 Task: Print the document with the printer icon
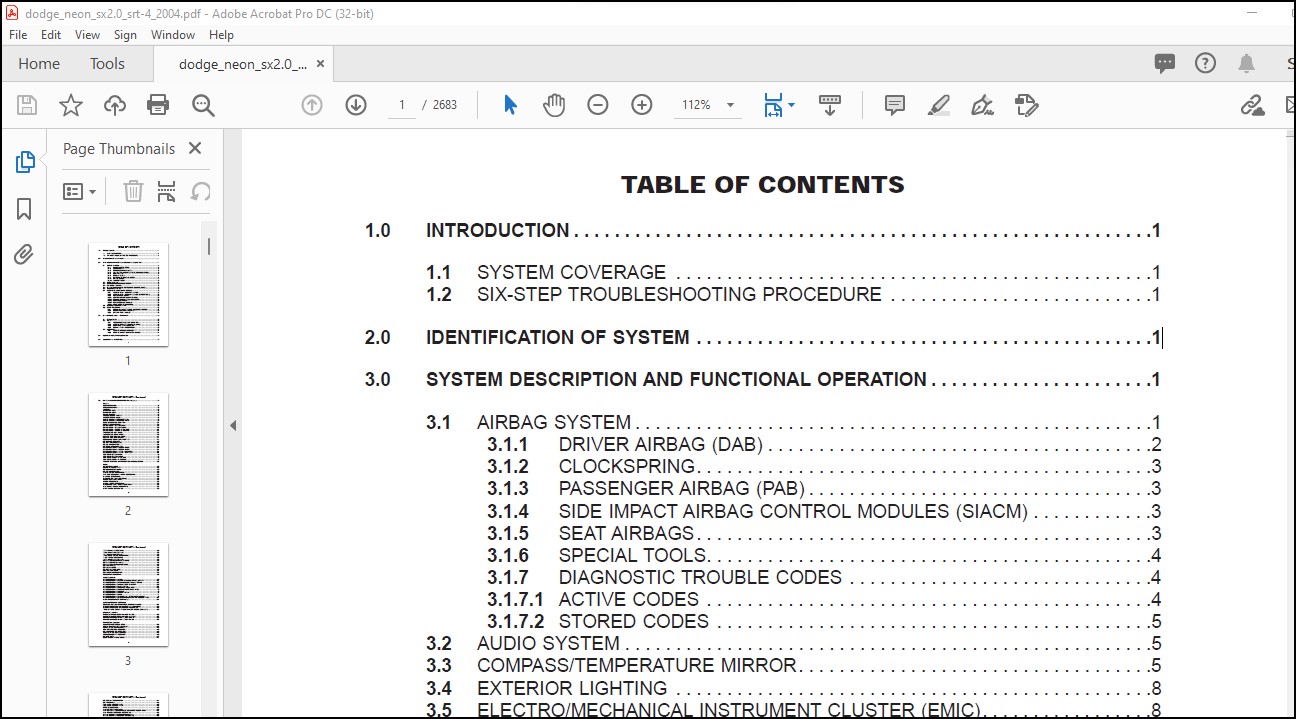(158, 105)
